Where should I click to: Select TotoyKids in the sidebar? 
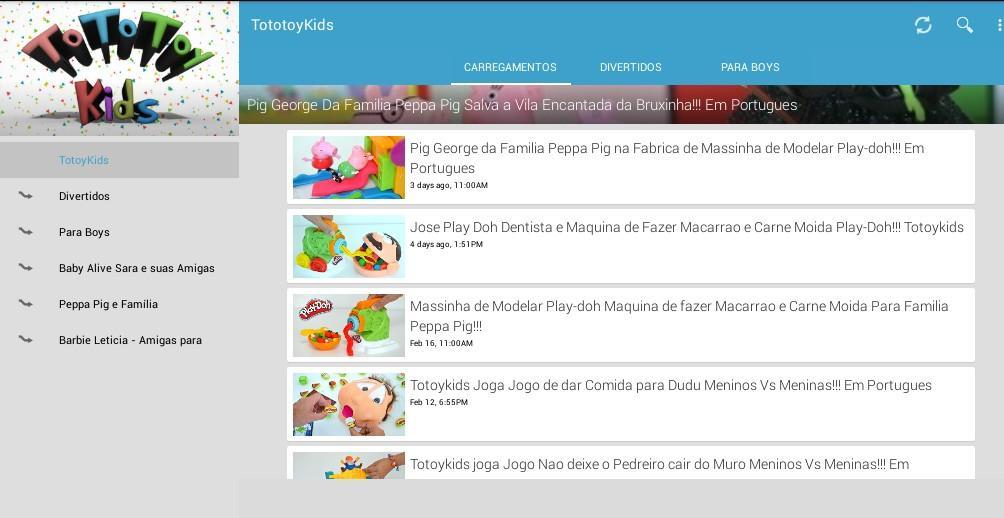click(119, 160)
